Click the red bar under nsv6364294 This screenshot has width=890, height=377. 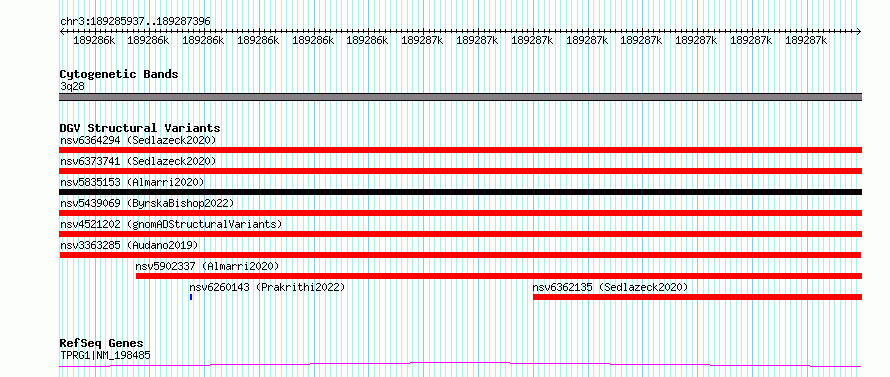(x=460, y=150)
